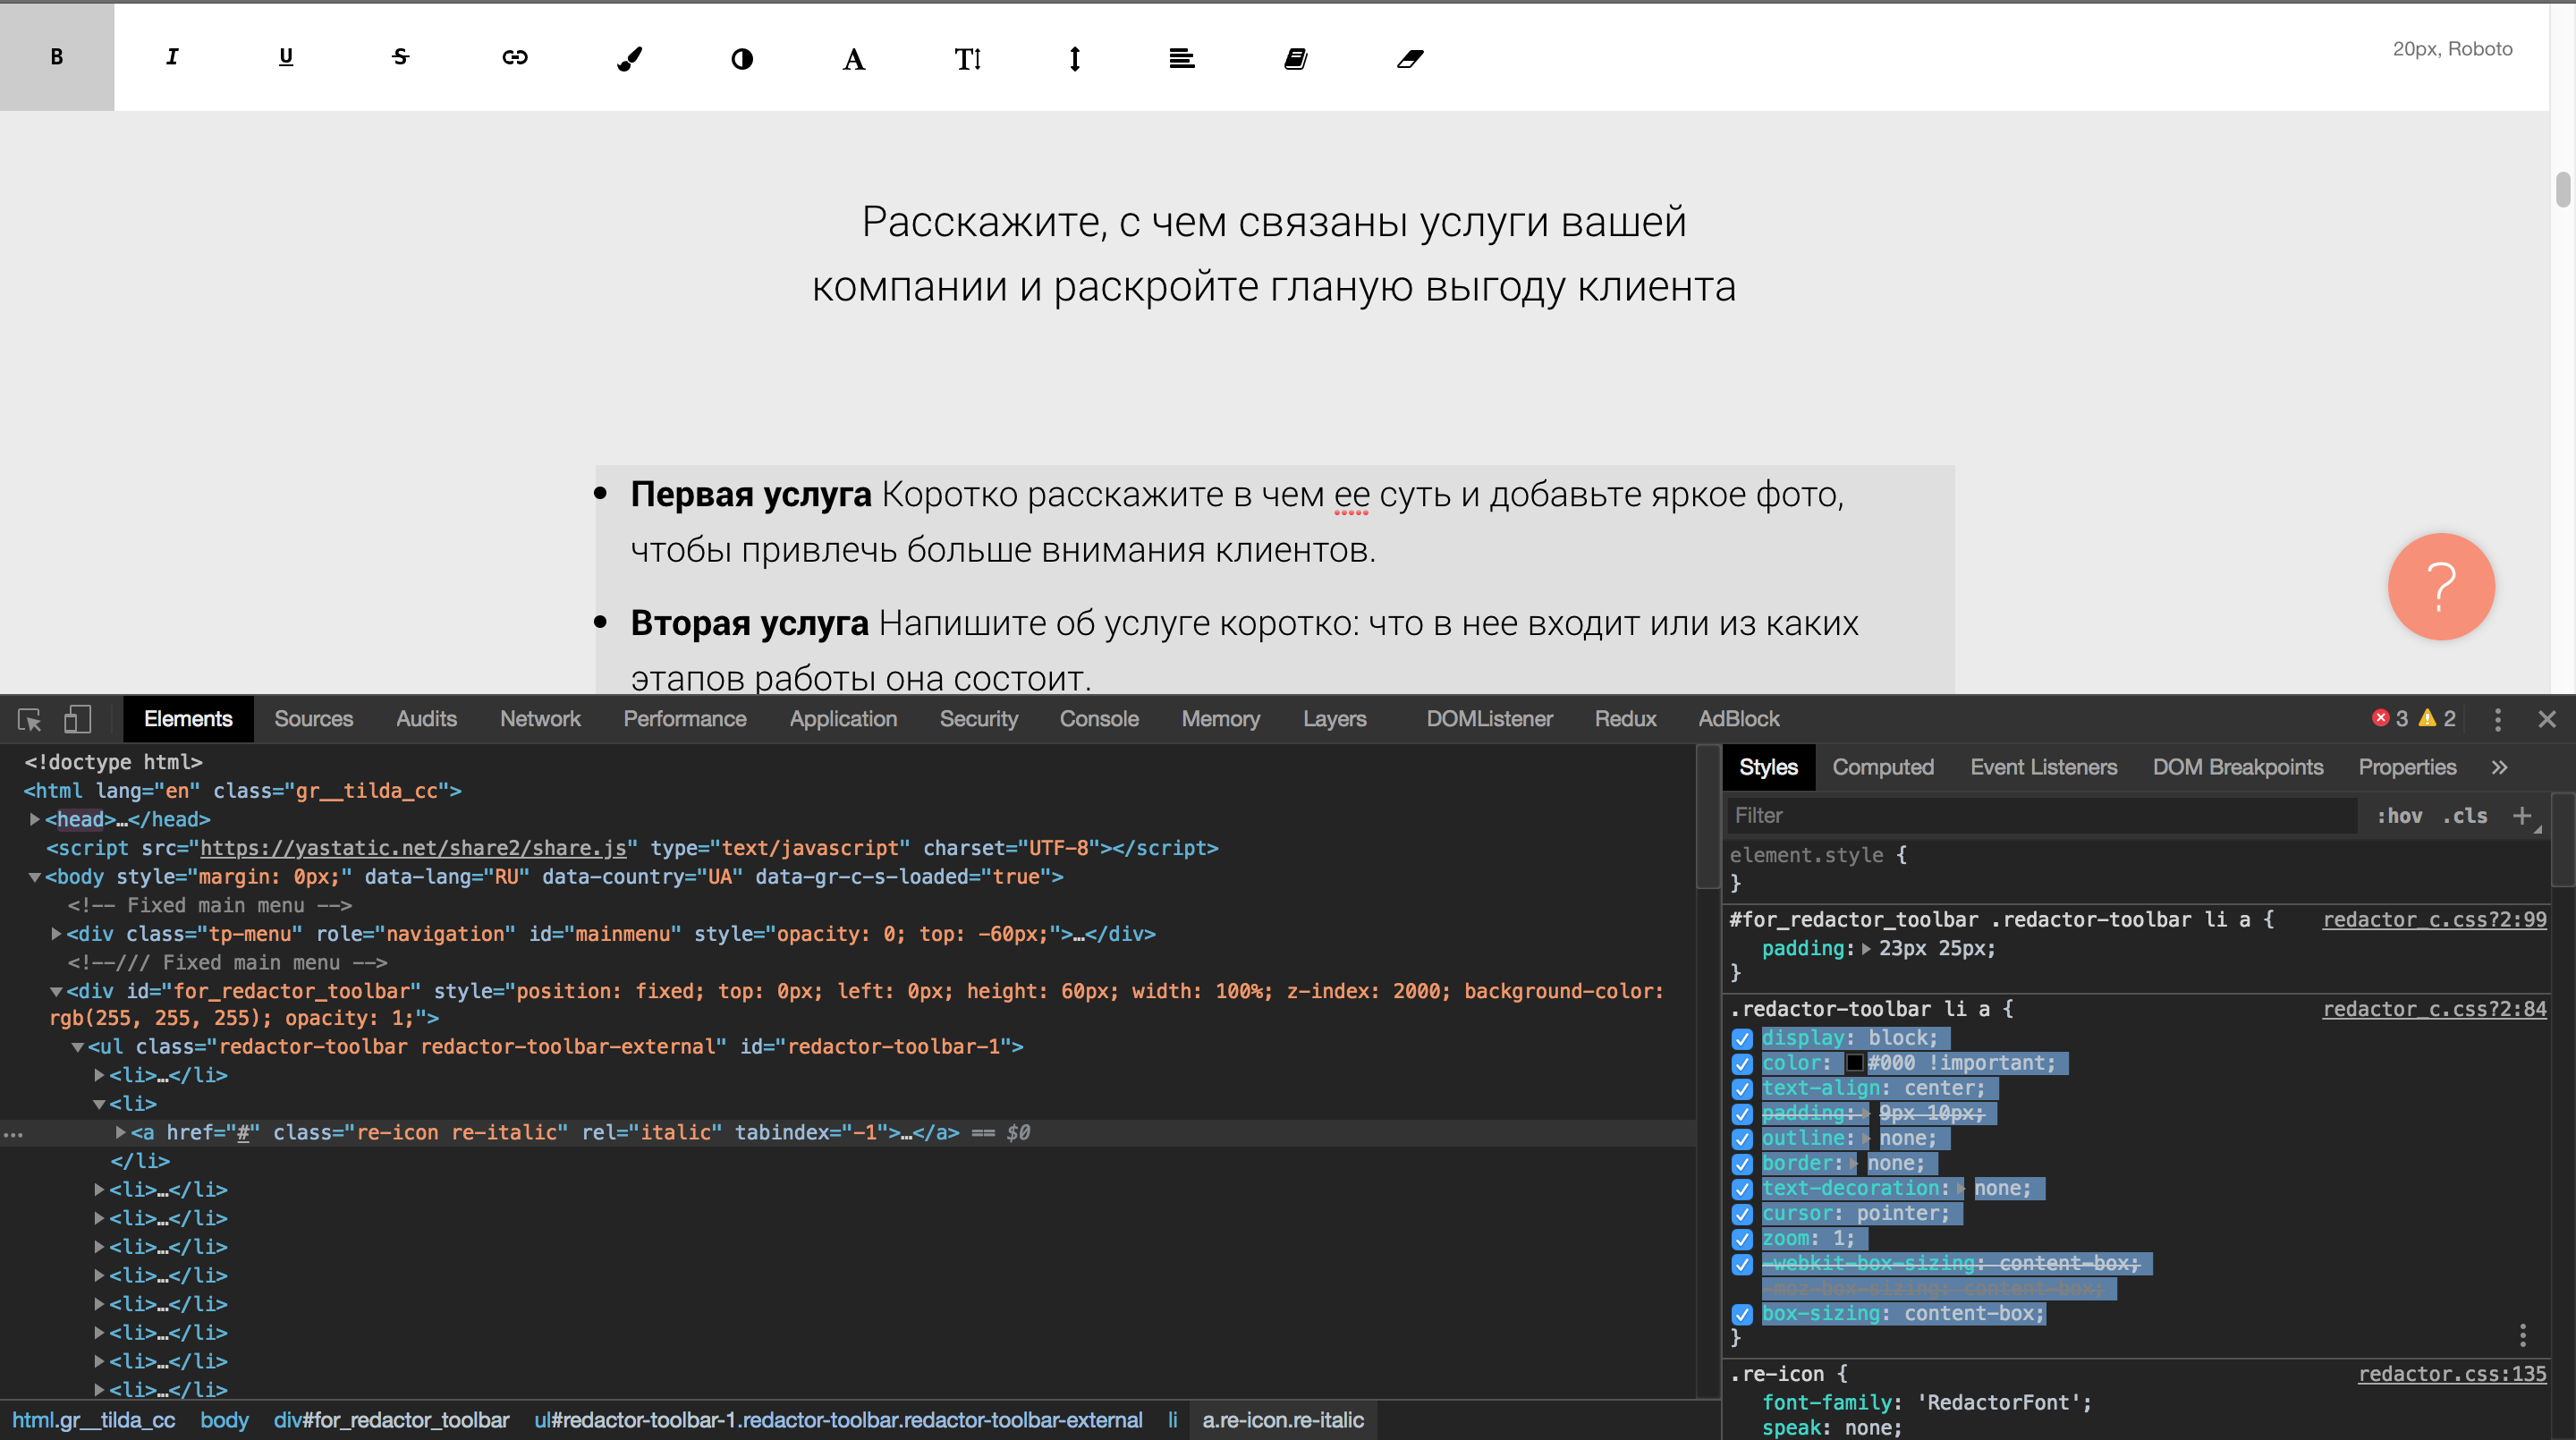The image size is (2576, 1440).
Task: Uncheck the text-align: center property
Action: point(1742,1088)
